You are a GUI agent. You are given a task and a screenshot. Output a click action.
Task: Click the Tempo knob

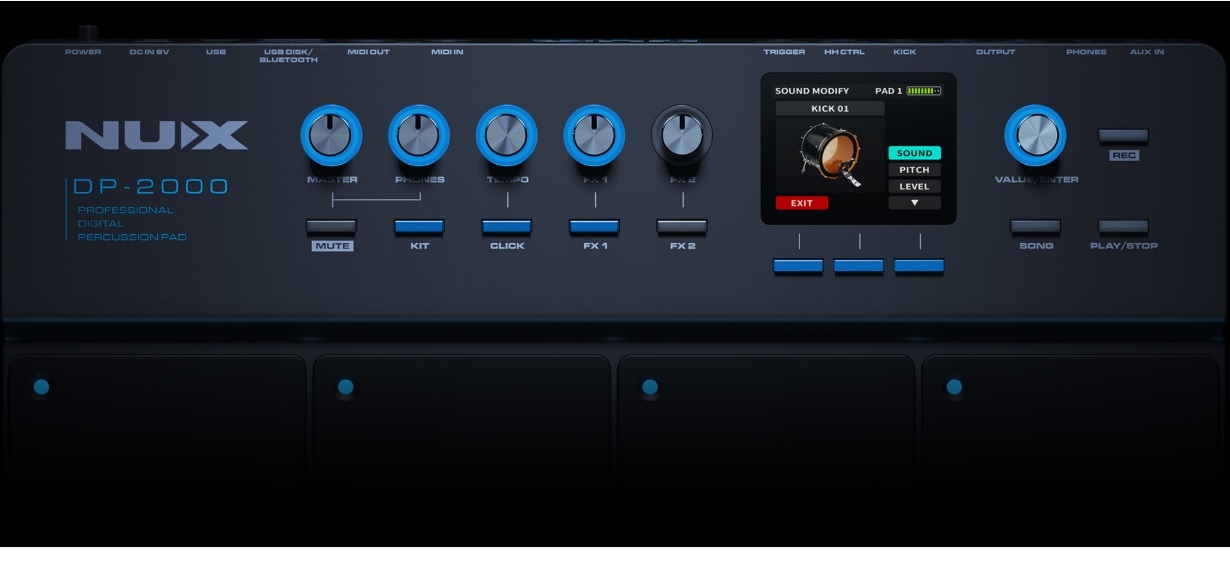pyautogui.click(x=507, y=135)
